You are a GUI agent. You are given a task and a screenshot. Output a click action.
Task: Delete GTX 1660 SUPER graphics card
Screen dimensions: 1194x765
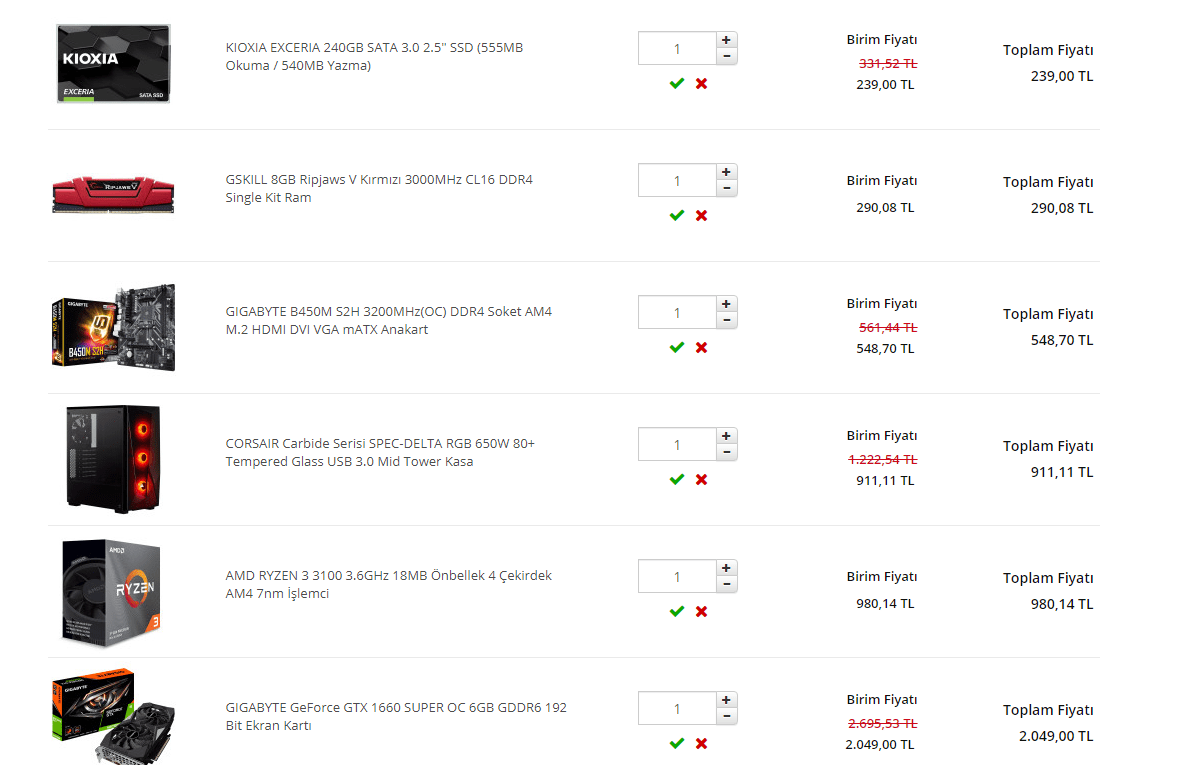click(701, 743)
